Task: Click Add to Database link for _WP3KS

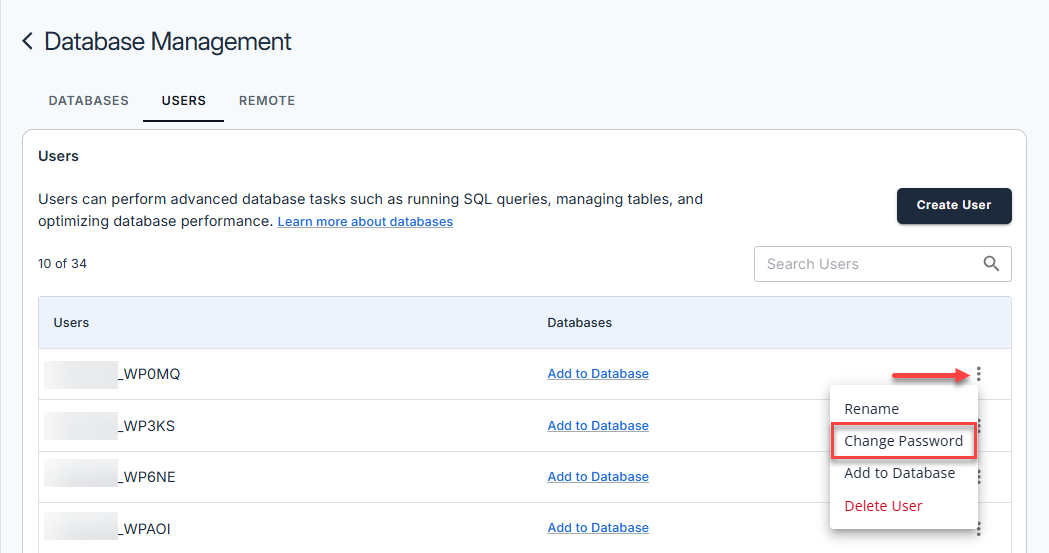Action: pyautogui.click(x=598, y=425)
